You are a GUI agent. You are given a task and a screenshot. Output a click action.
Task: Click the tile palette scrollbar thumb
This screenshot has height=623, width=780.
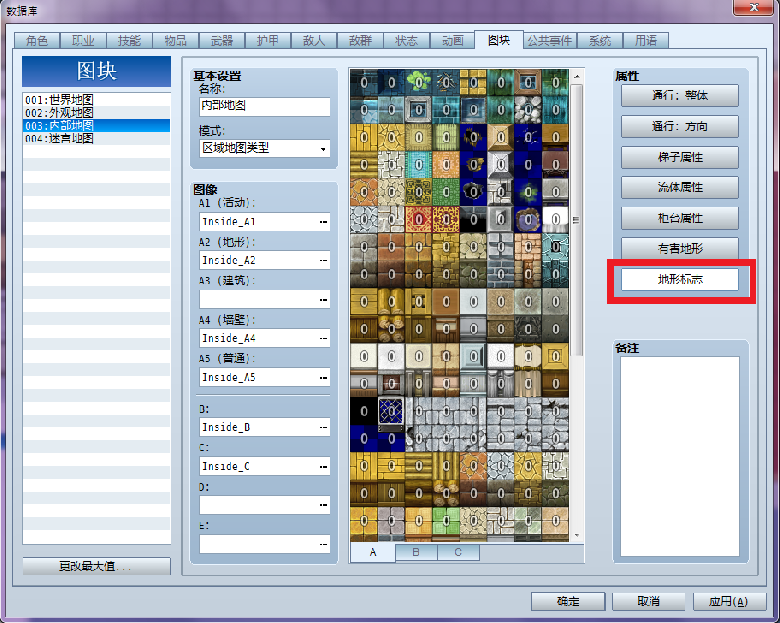[577, 220]
